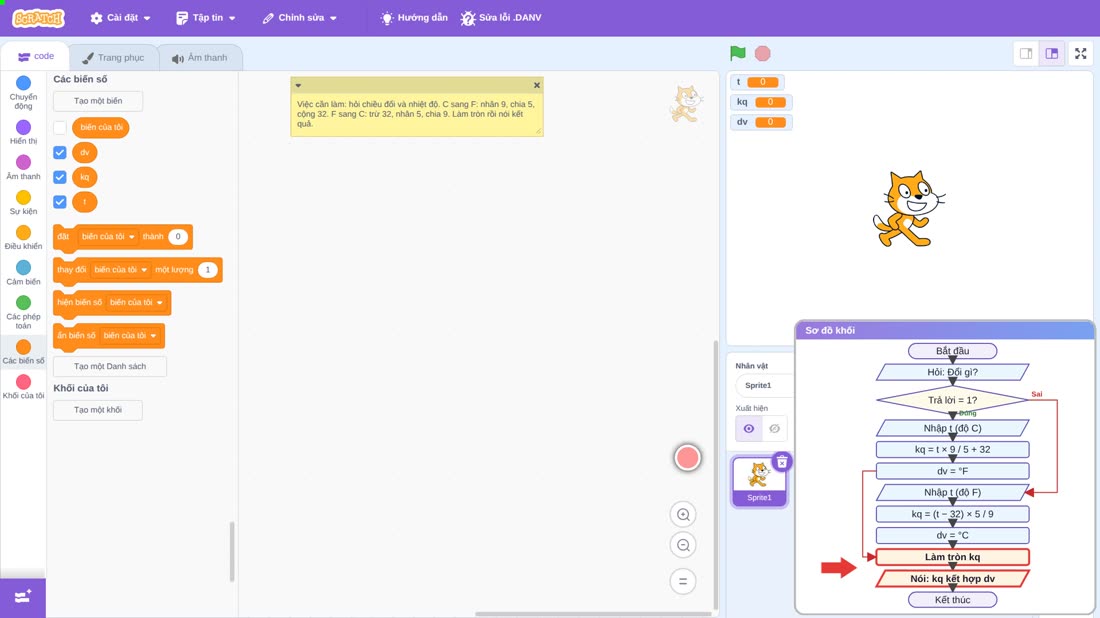The height and width of the screenshot is (618, 1100).
Task: Select the Điều khiển block category
Action: (x=23, y=237)
